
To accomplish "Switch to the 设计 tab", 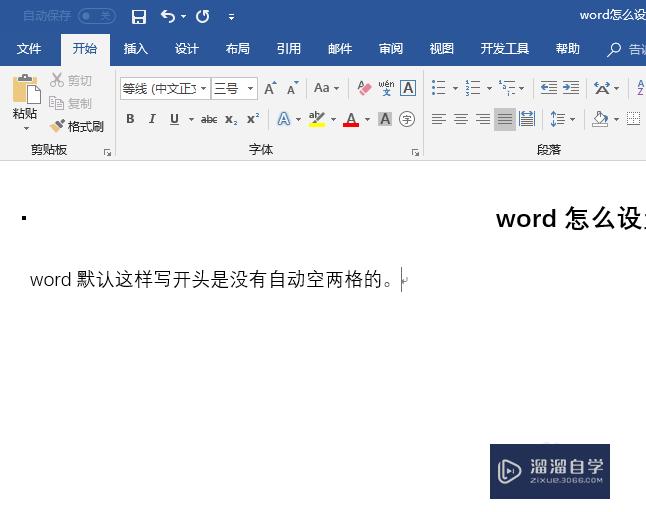I will point(187,49).
